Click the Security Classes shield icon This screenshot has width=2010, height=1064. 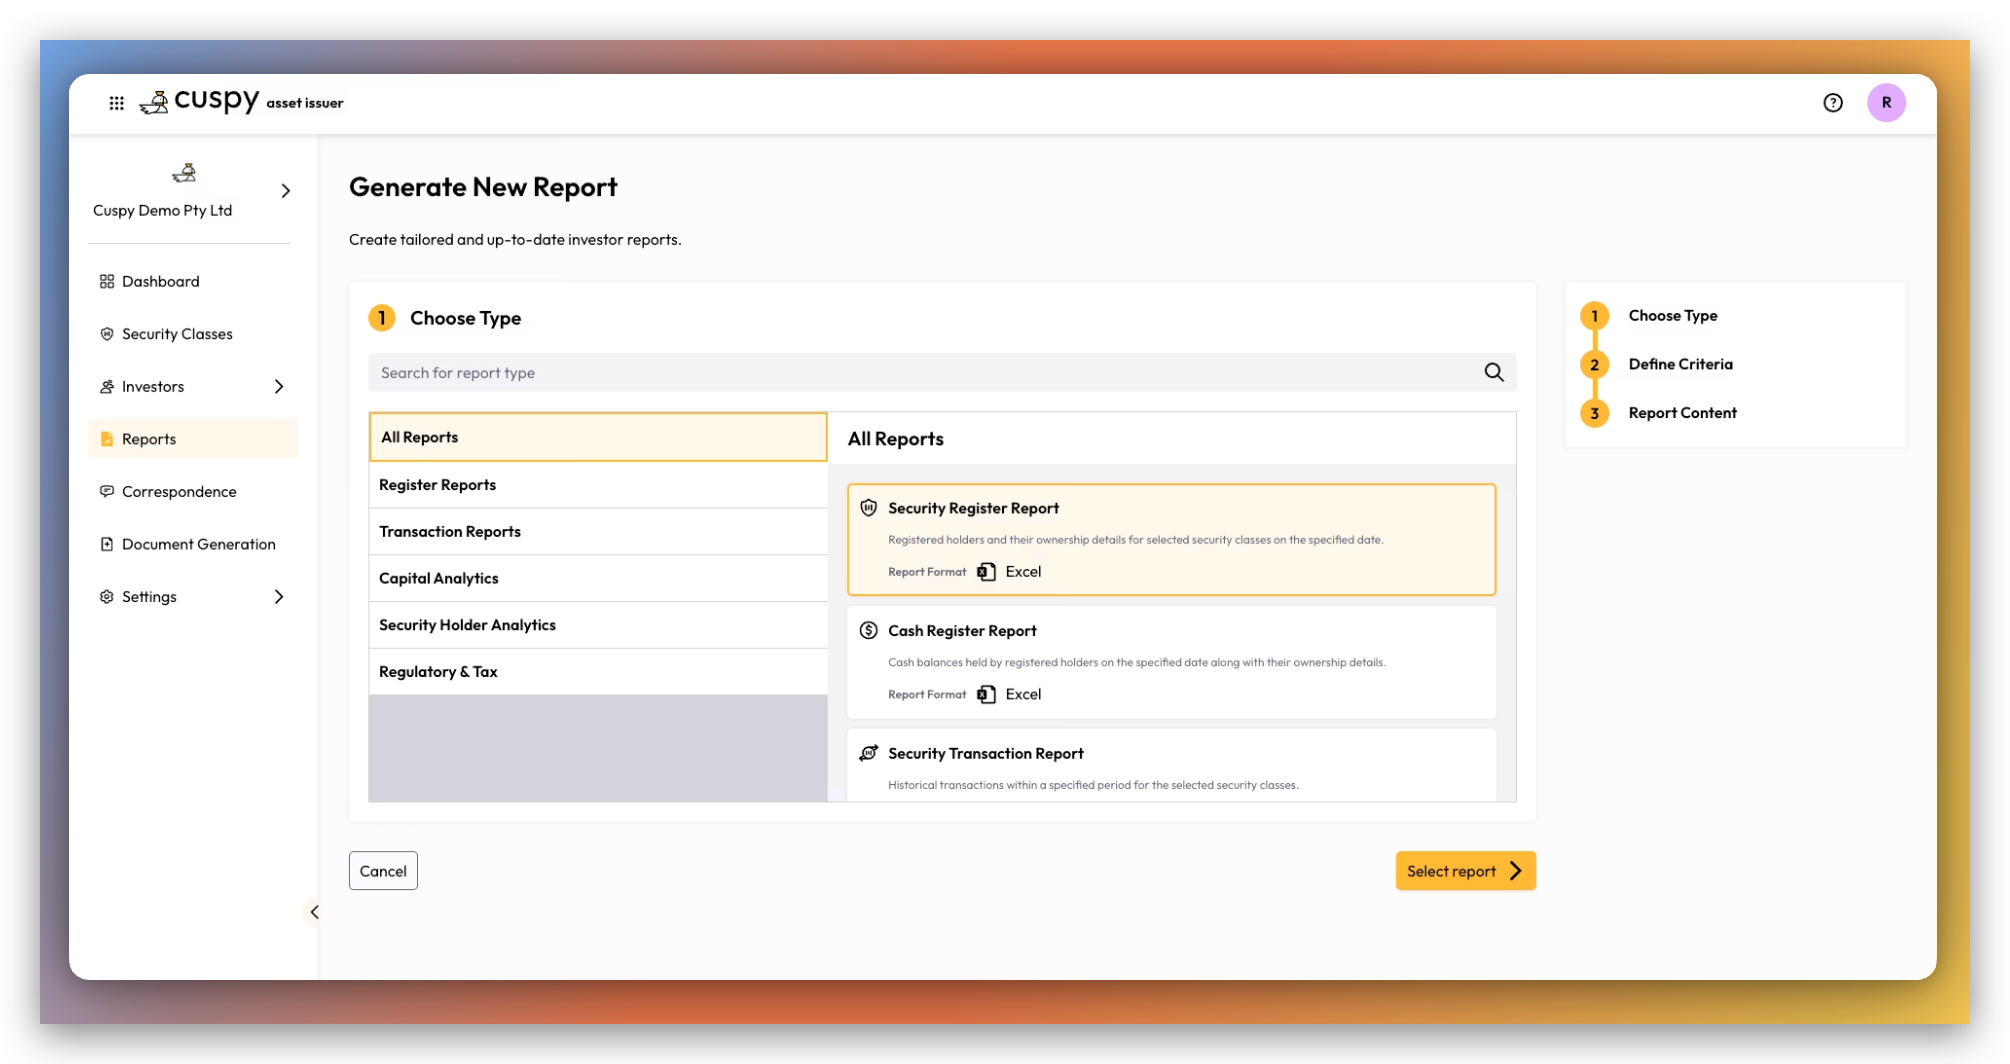point(107,334)
